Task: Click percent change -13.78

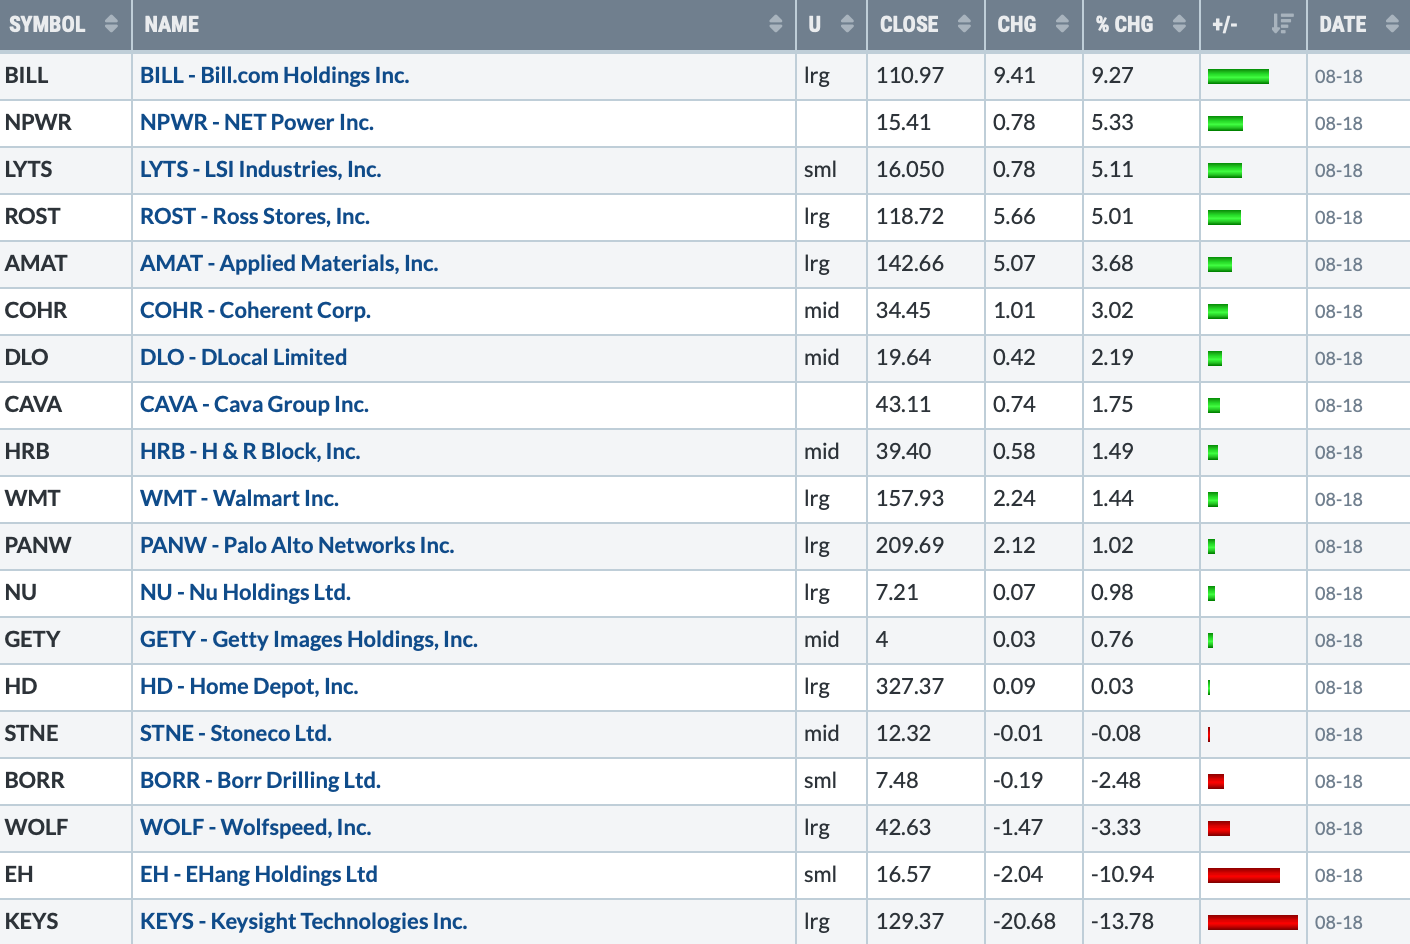Action: pyautogui.click(x=1122, y=921)
